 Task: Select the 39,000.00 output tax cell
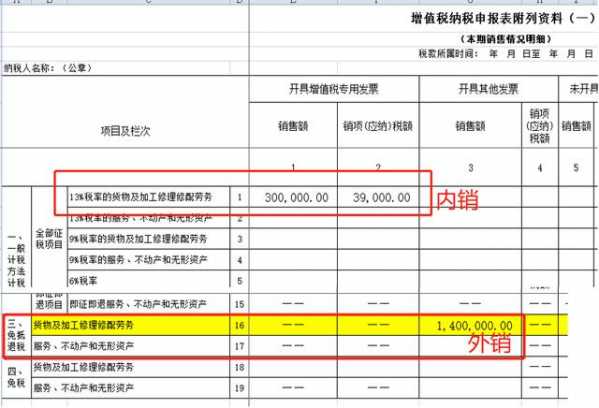[x=378, y=197]
